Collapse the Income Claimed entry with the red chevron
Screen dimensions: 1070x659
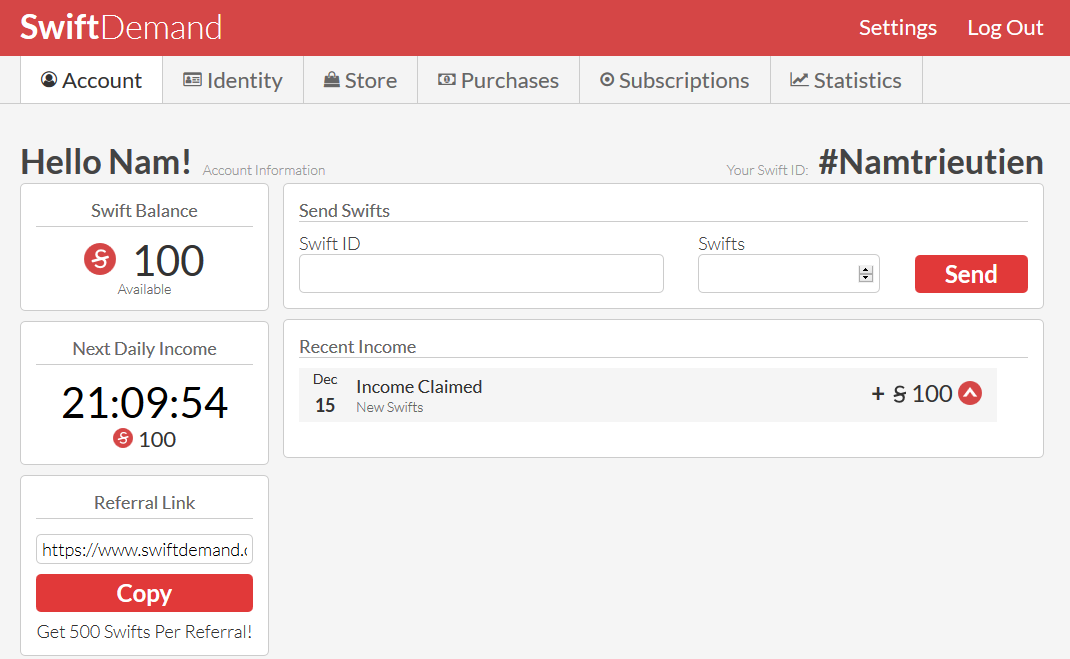point(969,393)
